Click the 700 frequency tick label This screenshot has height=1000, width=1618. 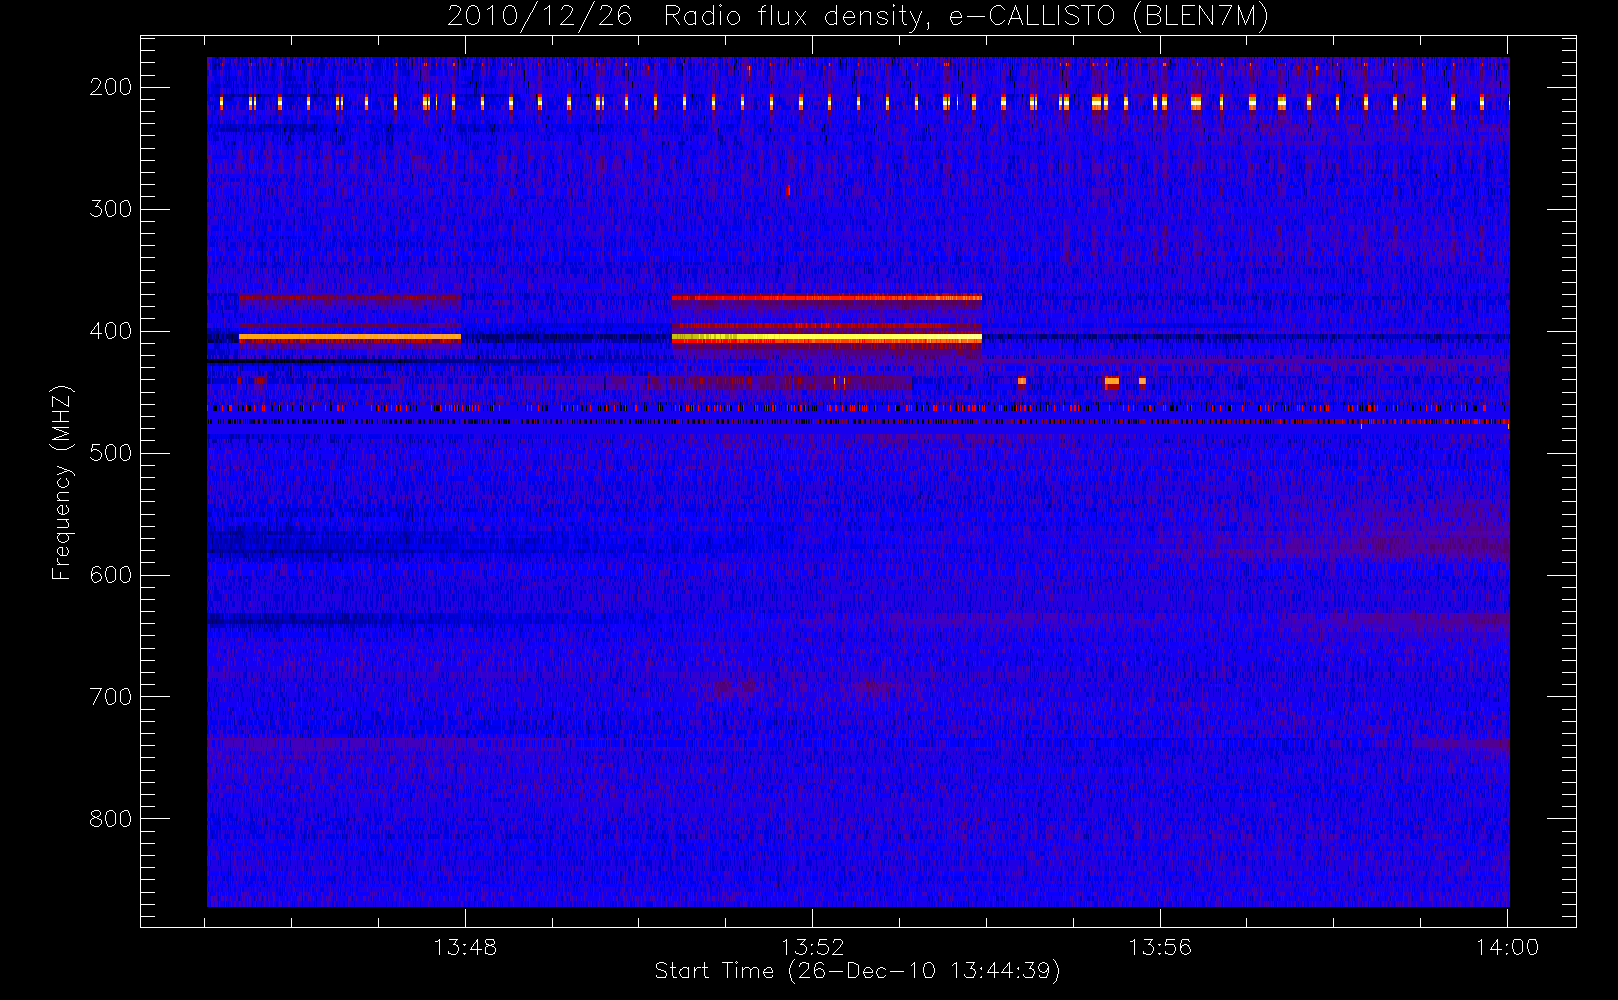tap(111, 697)
